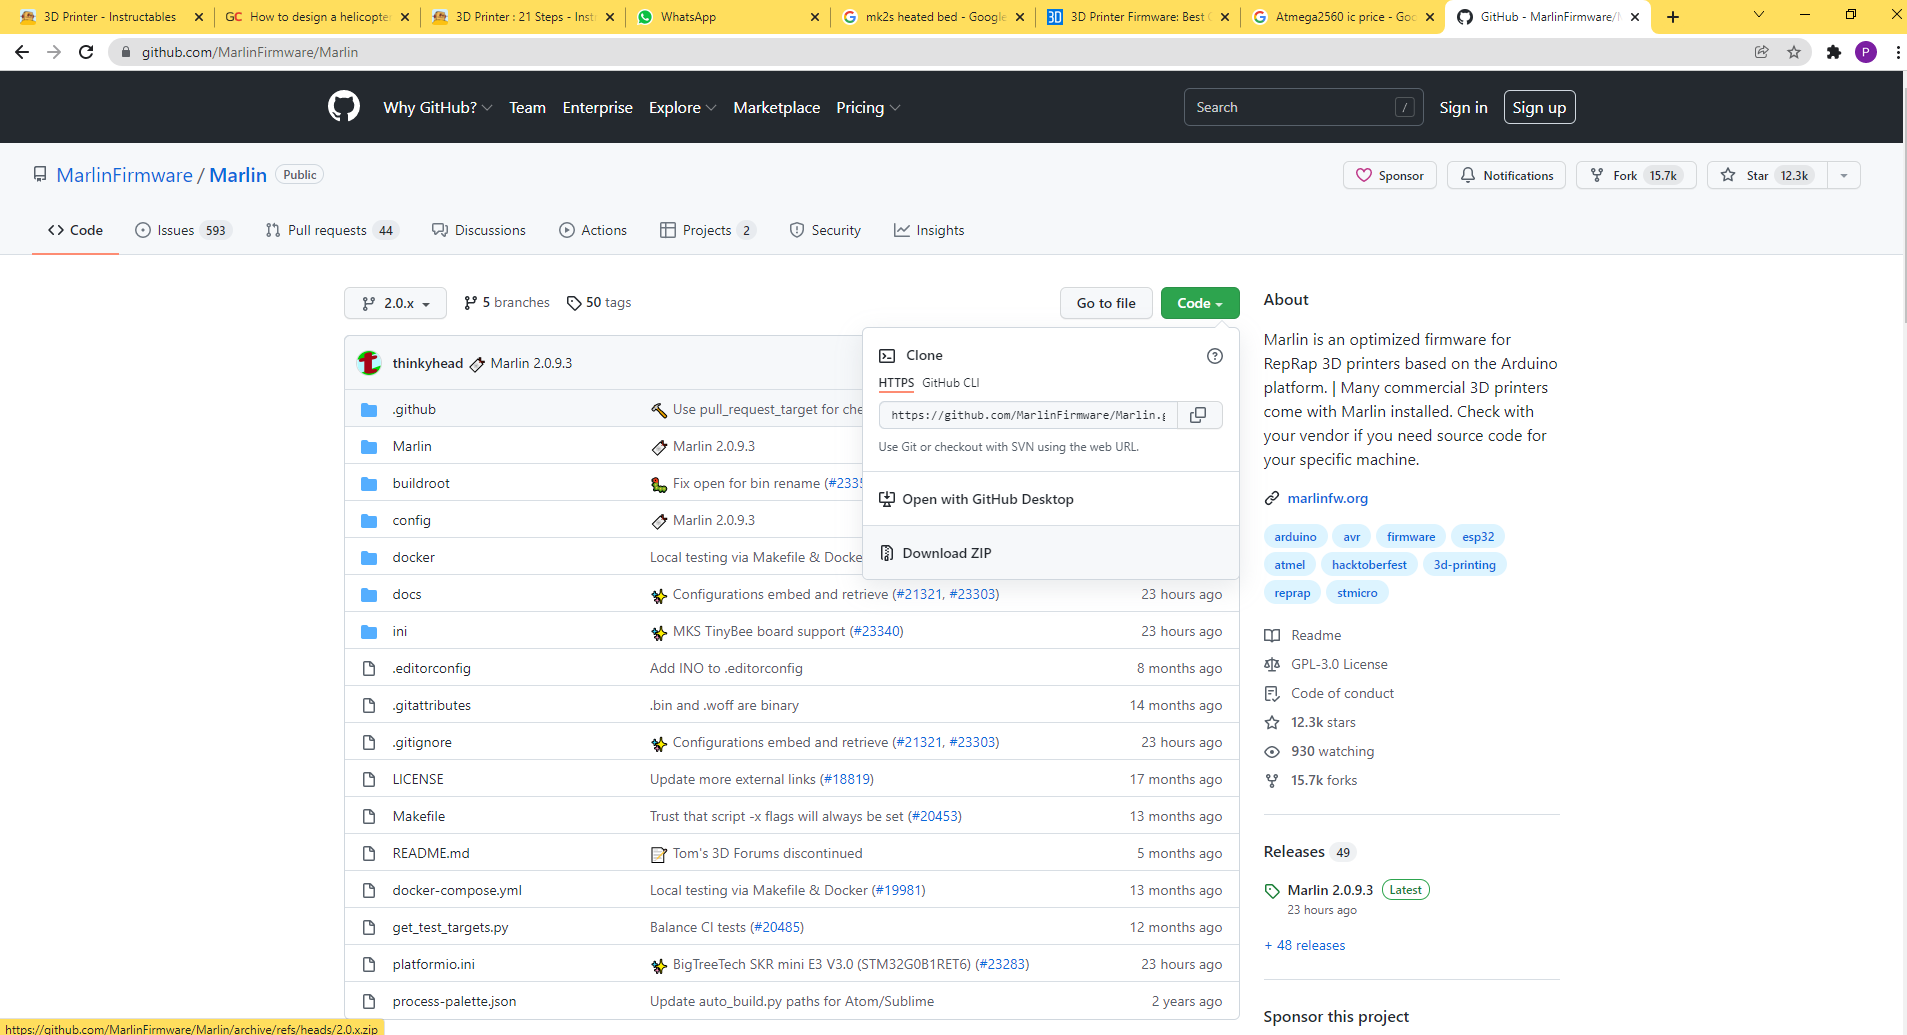Viewport: 1907px width, 1035px height.
Task: Collapse the green Code dropdown
Action: [1200, 303]
